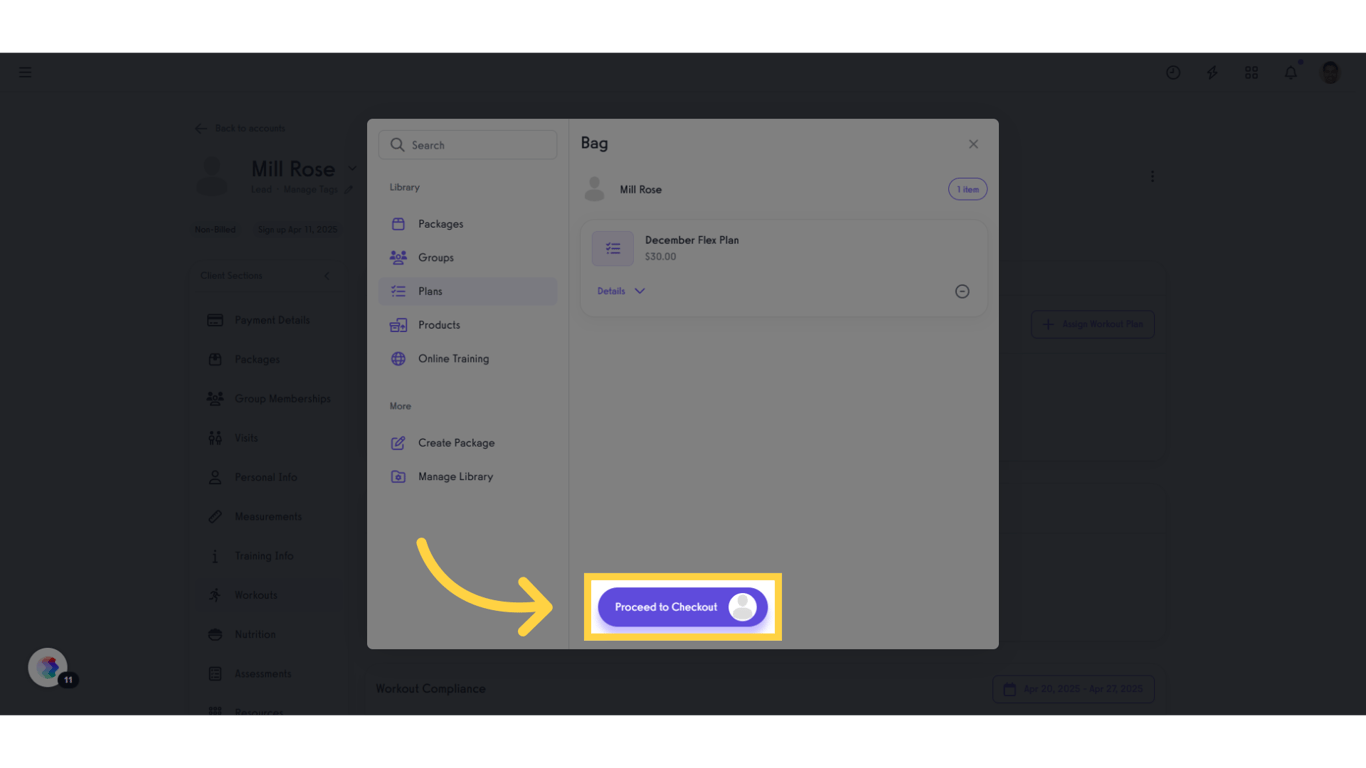Screen dimensions: 1366x768
Task: Open Training Info client section
Action: (x=270, y=556)
